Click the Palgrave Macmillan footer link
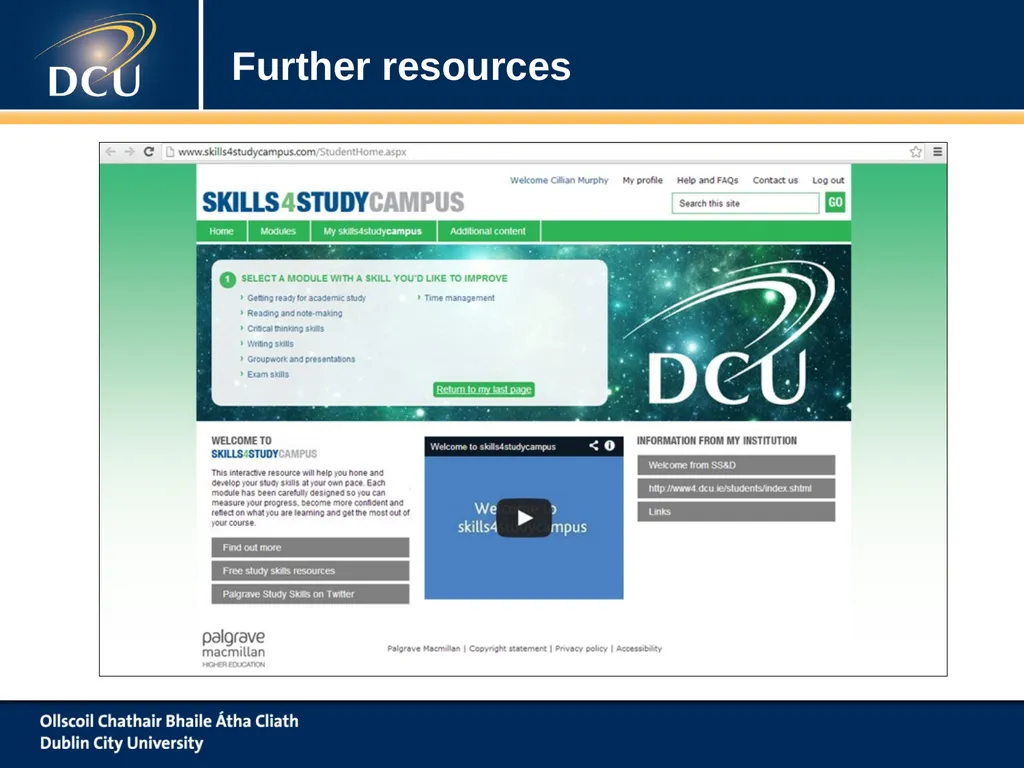The image size is (1024, 768). tap(423, 648)
